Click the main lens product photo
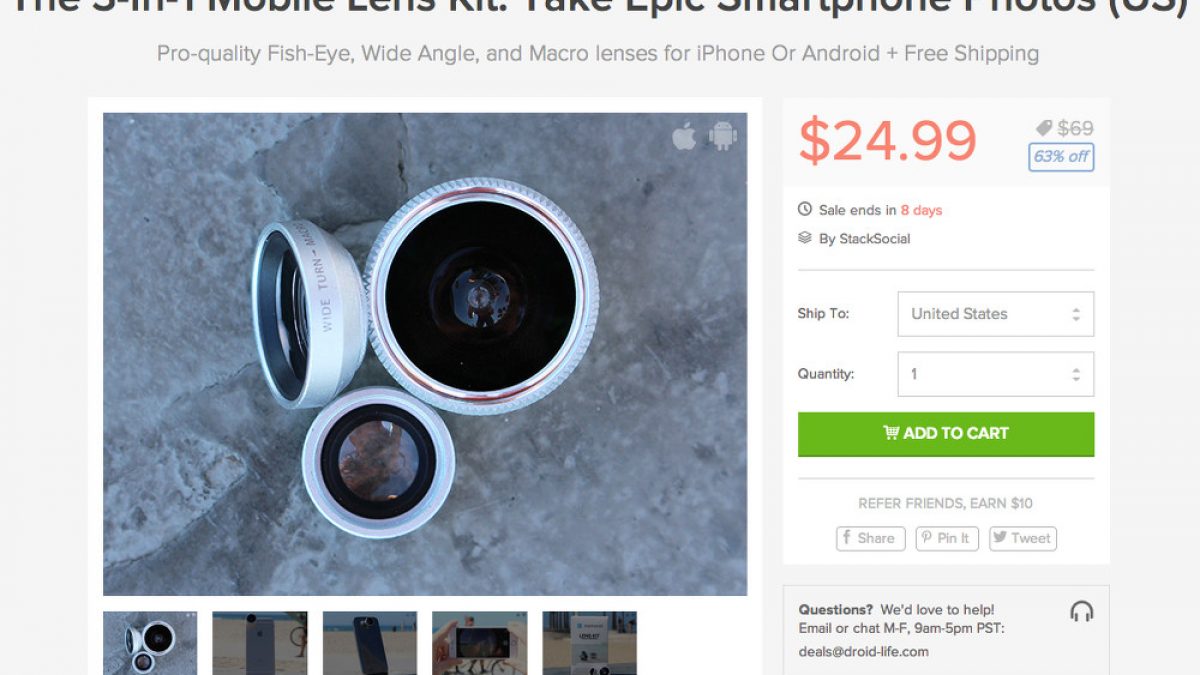Viewport: 1200px width, 675px height. point(425,354)
